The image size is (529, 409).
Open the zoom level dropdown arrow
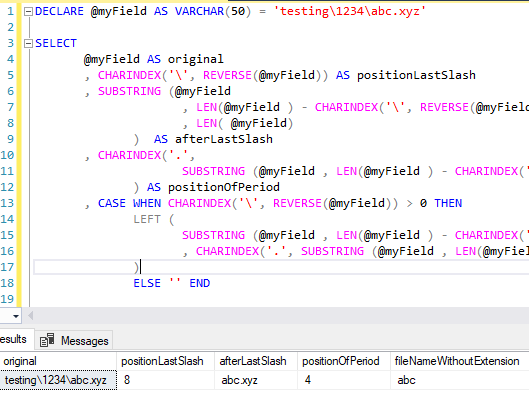tap(16, 316)
